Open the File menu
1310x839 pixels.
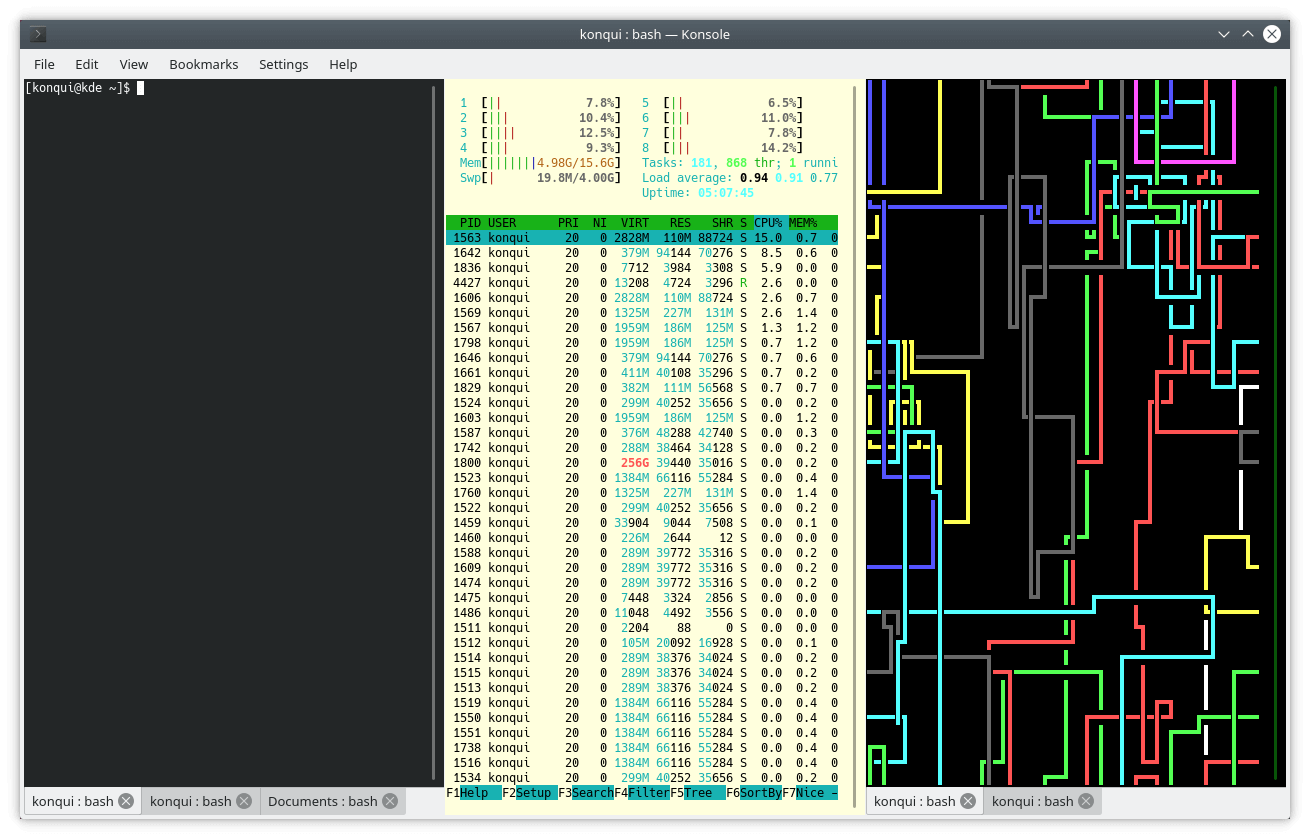[x=44, y=64]
